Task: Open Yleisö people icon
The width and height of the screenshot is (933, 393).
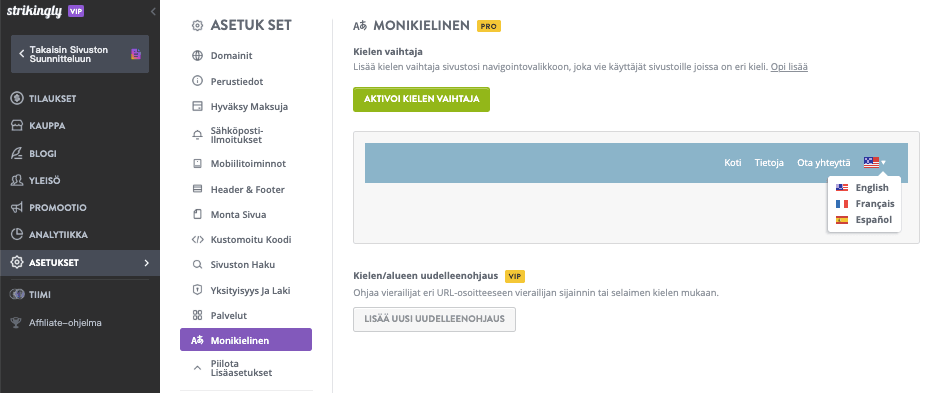Action: click(17, 180)
